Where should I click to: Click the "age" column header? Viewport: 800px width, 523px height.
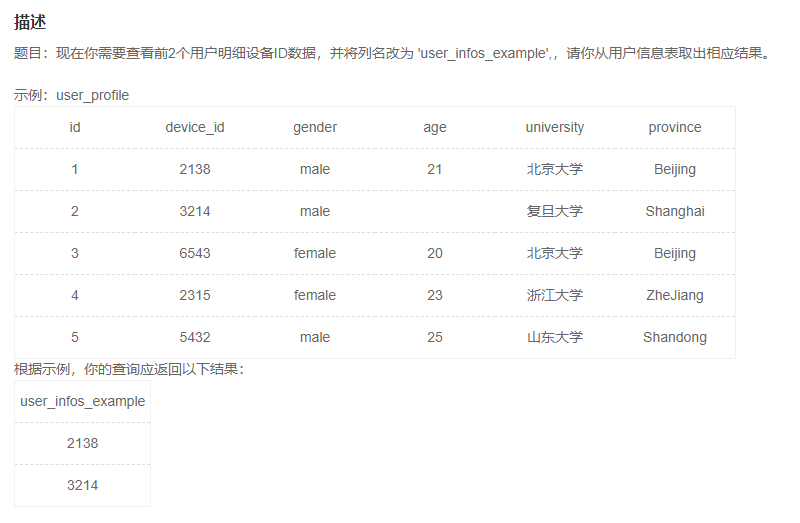tap(435, 128)
